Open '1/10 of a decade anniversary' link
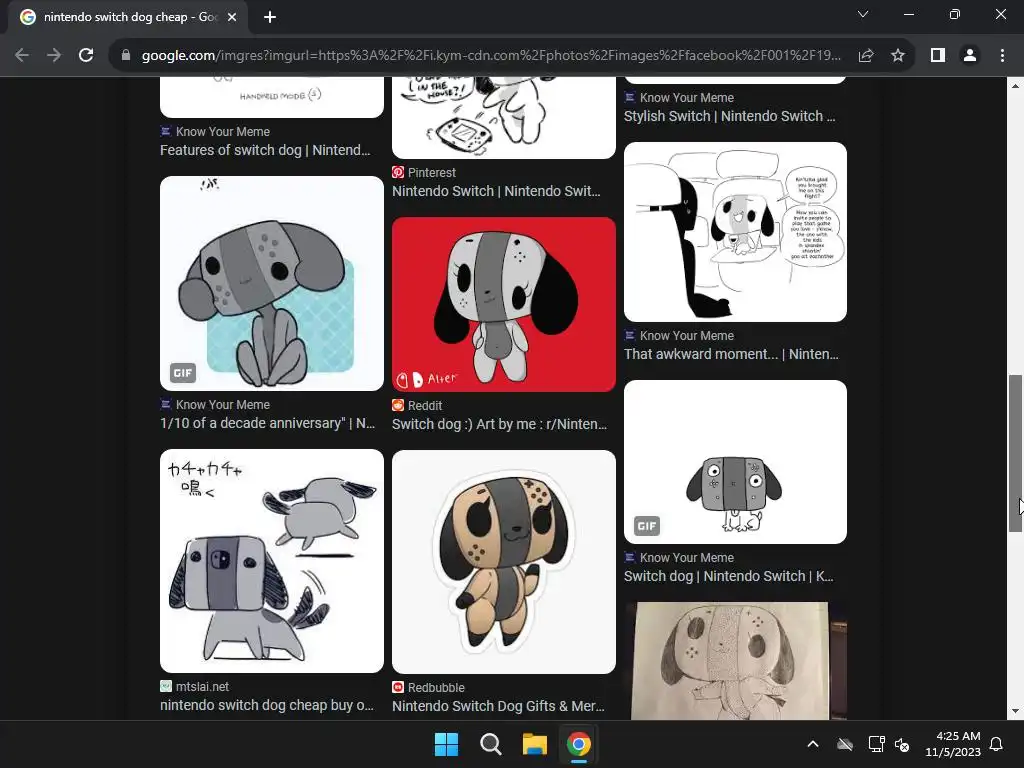Screen dimensions: 1024x768 click(x=268, y=423)
